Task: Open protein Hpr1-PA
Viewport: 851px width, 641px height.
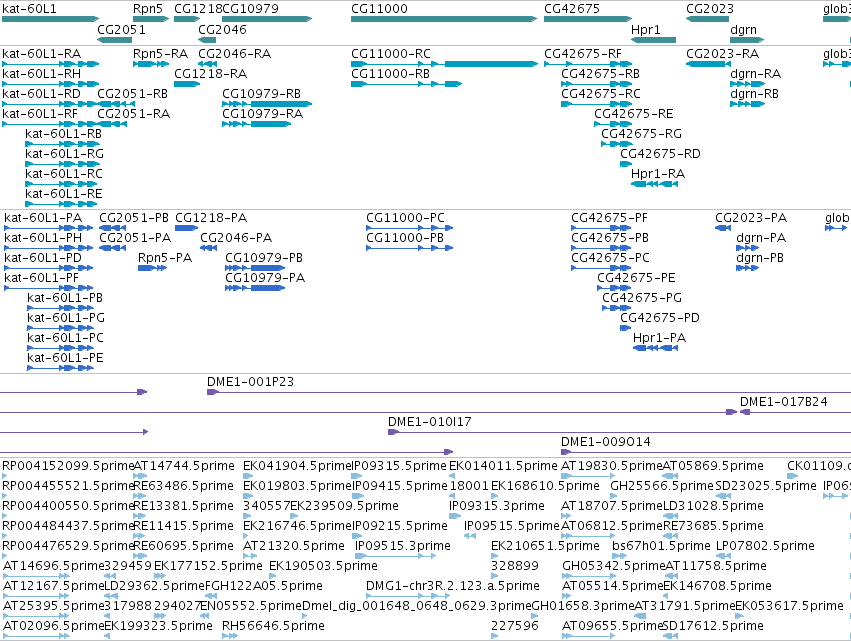Action: (656, 348)
